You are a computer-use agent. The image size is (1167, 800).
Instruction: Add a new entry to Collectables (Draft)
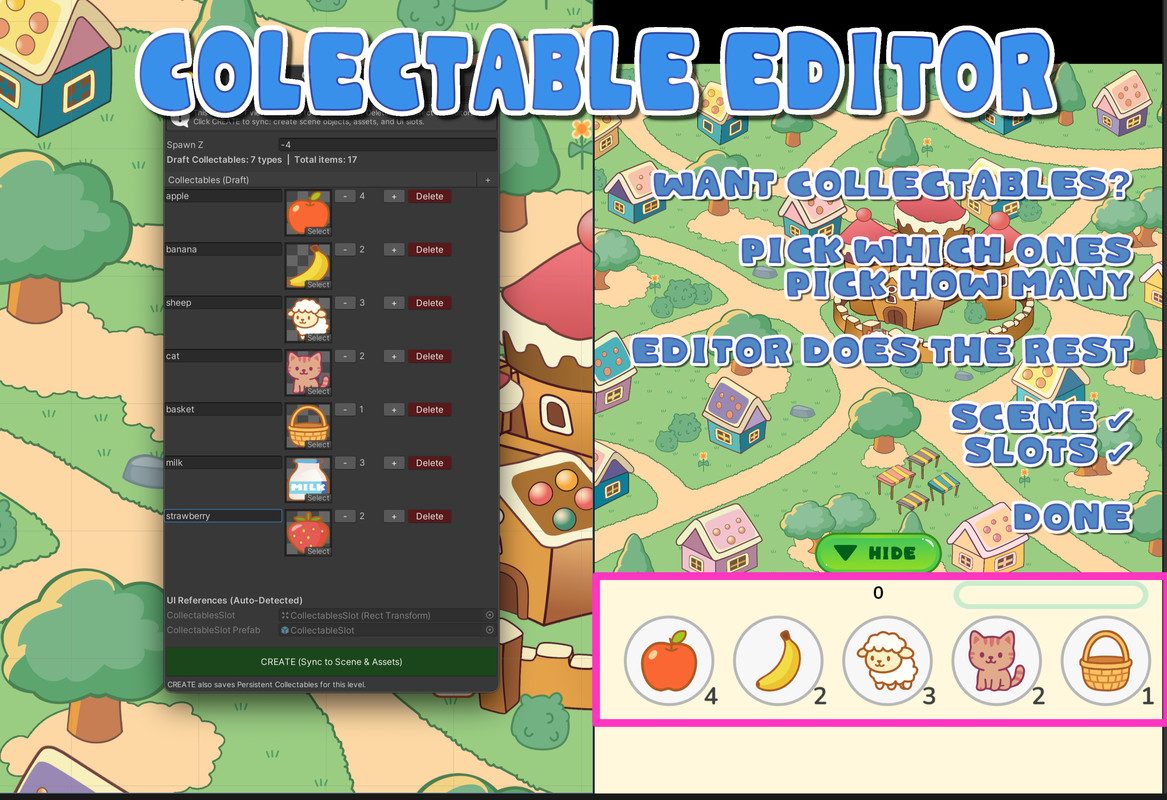pos(487,180)
